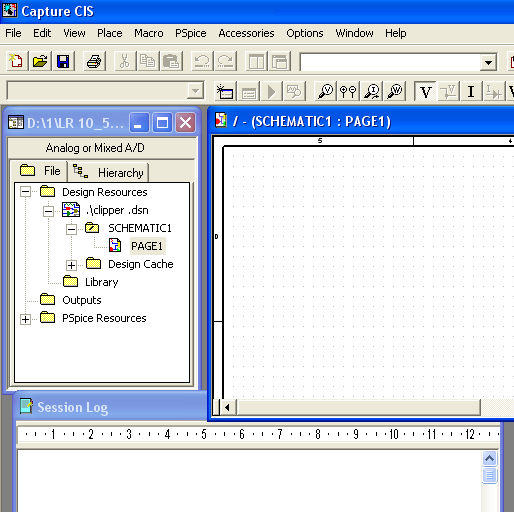Open a file with the Open folder icon

(x=40, y=61)
